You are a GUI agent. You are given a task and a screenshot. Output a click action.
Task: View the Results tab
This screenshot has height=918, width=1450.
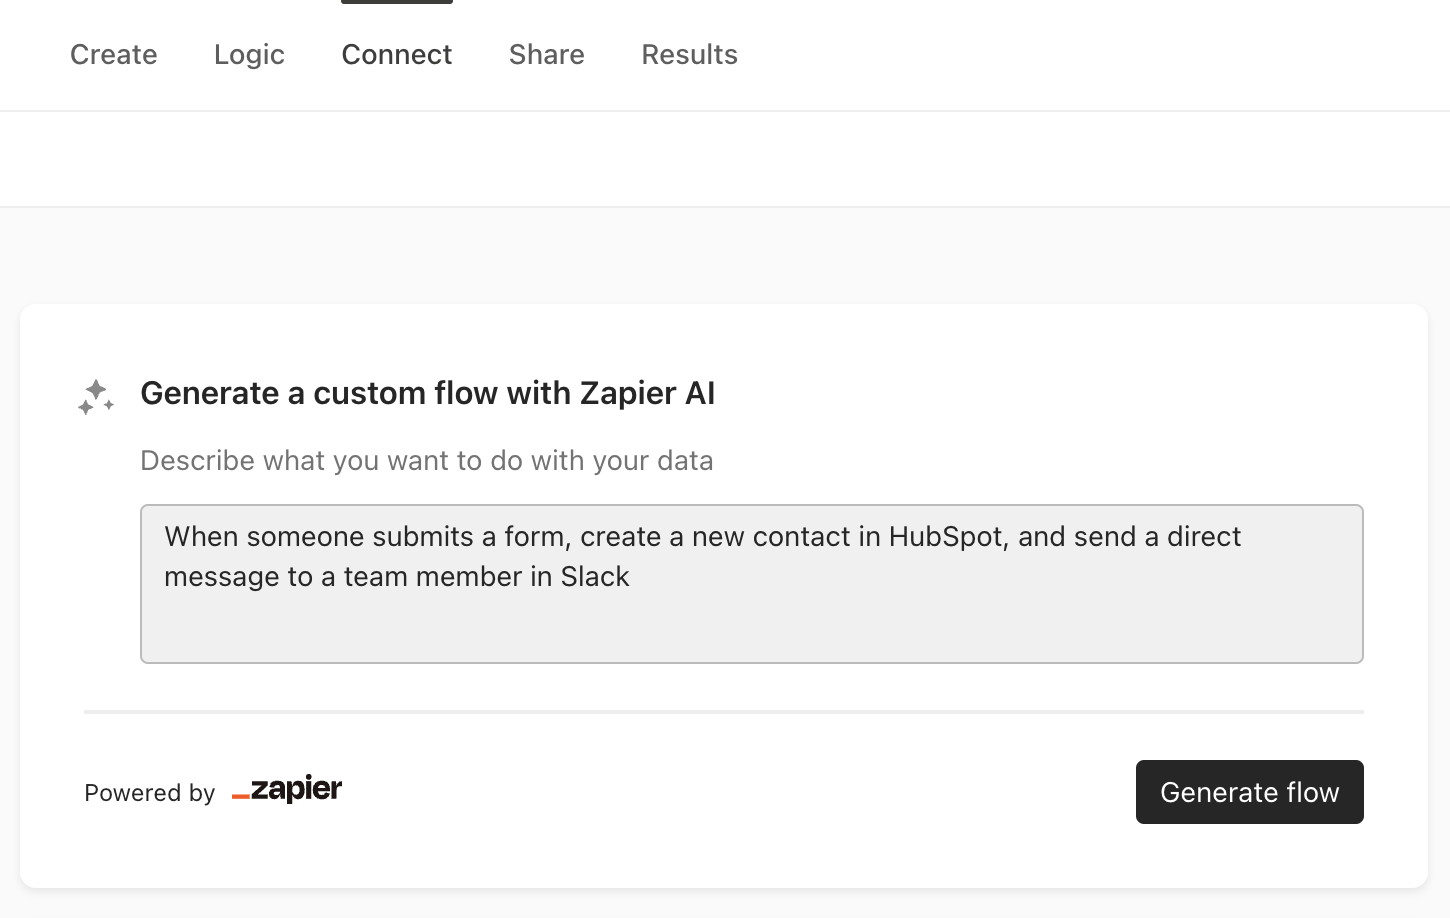click(690, 54)
